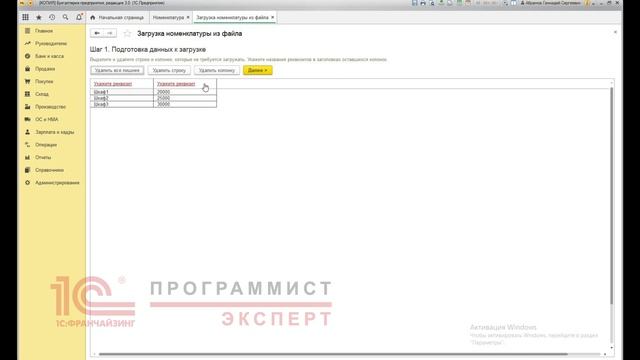
Task: Select the 25000 value cell
Action: tap(185, 98)
